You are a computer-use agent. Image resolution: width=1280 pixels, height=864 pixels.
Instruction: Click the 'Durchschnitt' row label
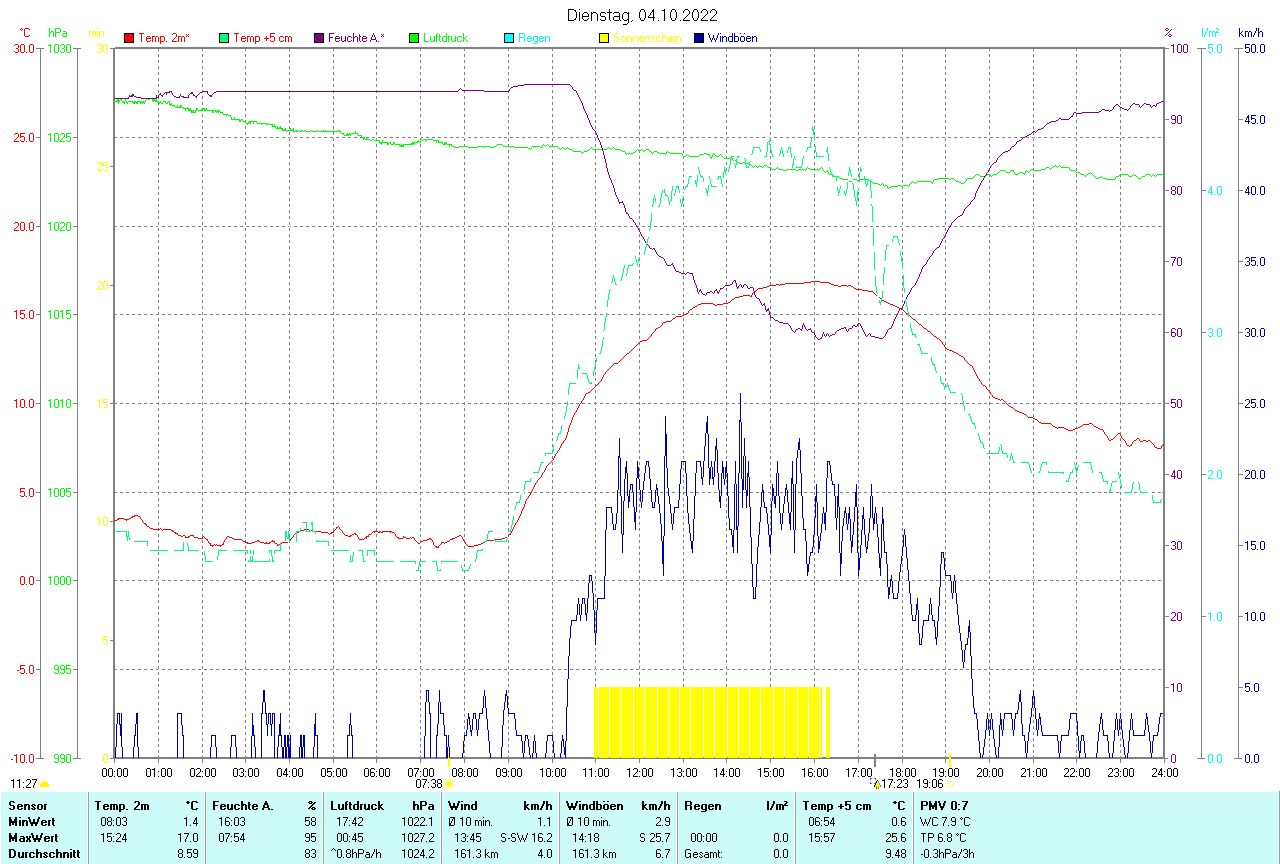point(44,854)
